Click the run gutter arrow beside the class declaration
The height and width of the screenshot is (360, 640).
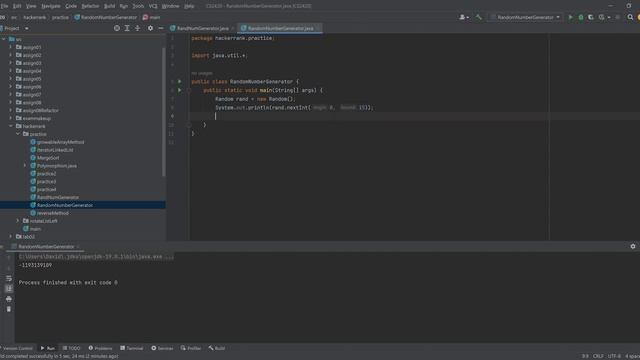click(x=180, y=82)
